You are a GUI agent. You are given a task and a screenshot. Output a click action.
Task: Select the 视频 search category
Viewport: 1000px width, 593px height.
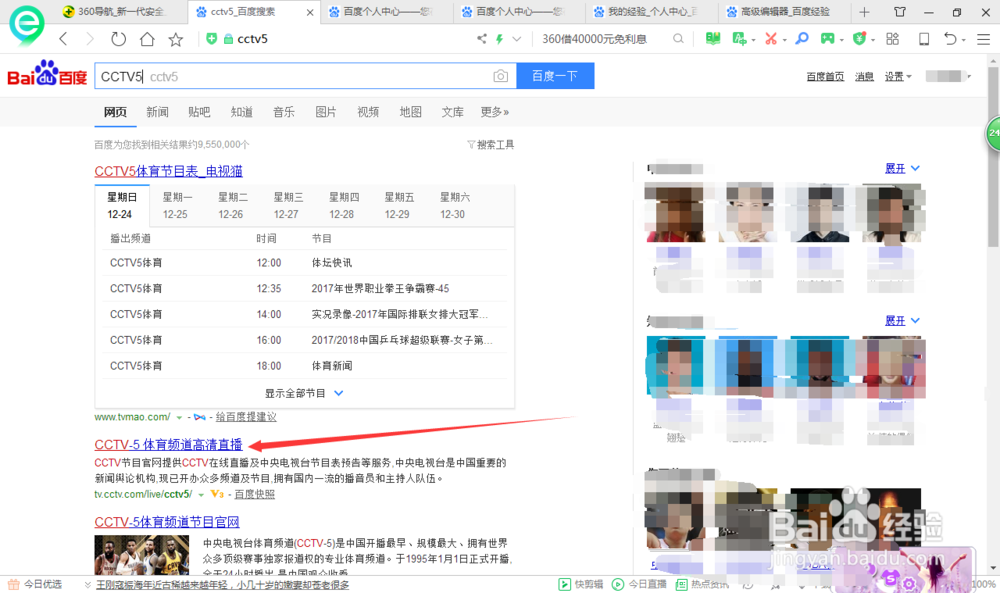(x=368, y=112)
